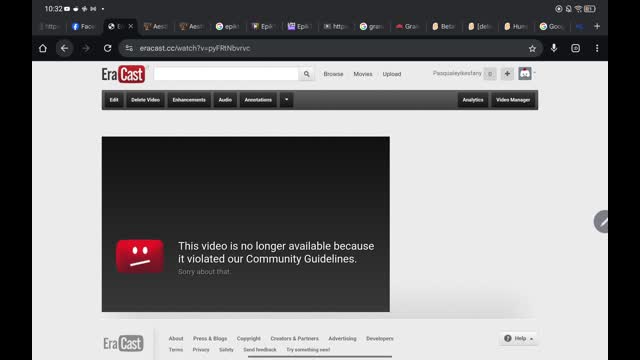The height and width of the screenshot is (360, 640).
Task: Switch to the Hum tab
Action: coord(515,27)
